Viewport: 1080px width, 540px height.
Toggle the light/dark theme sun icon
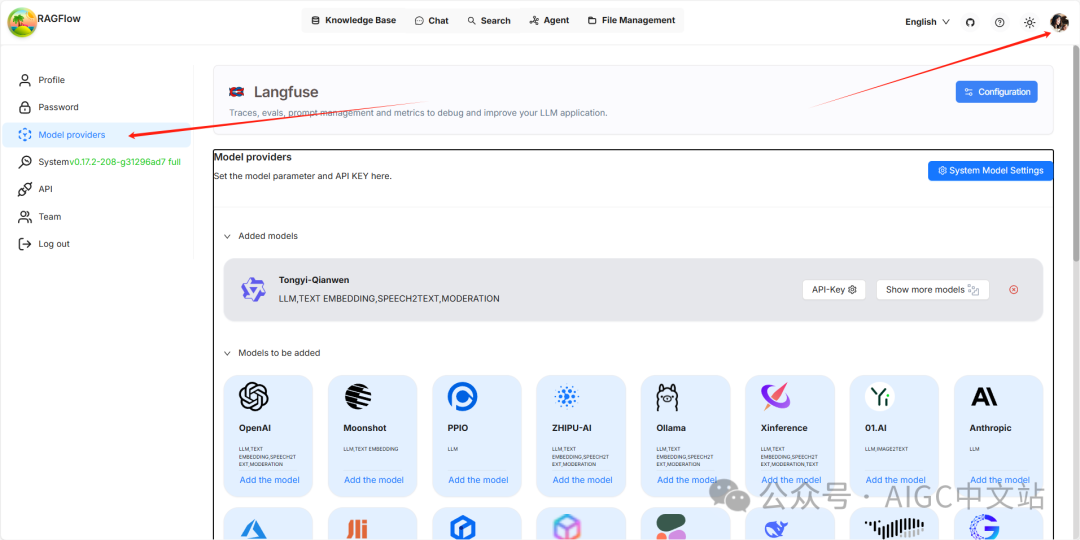(x=1029, y=22)
